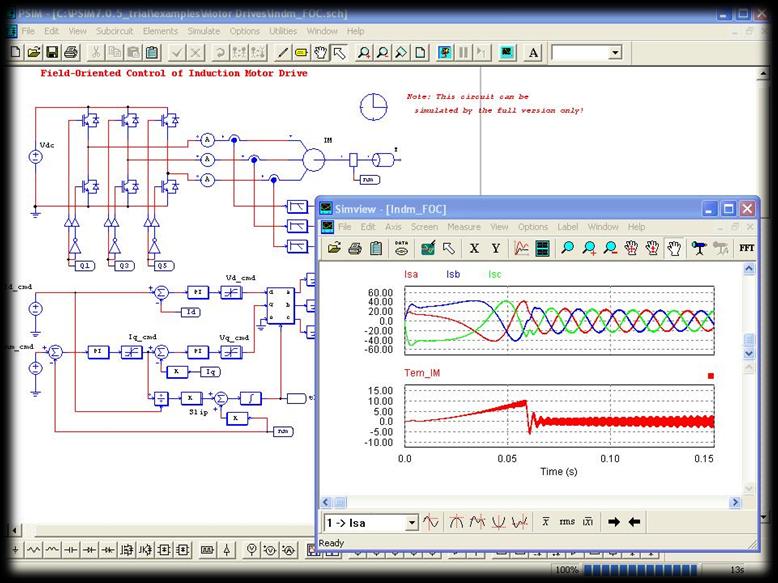Click the previous data point left arrow

pyautogui.click(x=634, y=522)
